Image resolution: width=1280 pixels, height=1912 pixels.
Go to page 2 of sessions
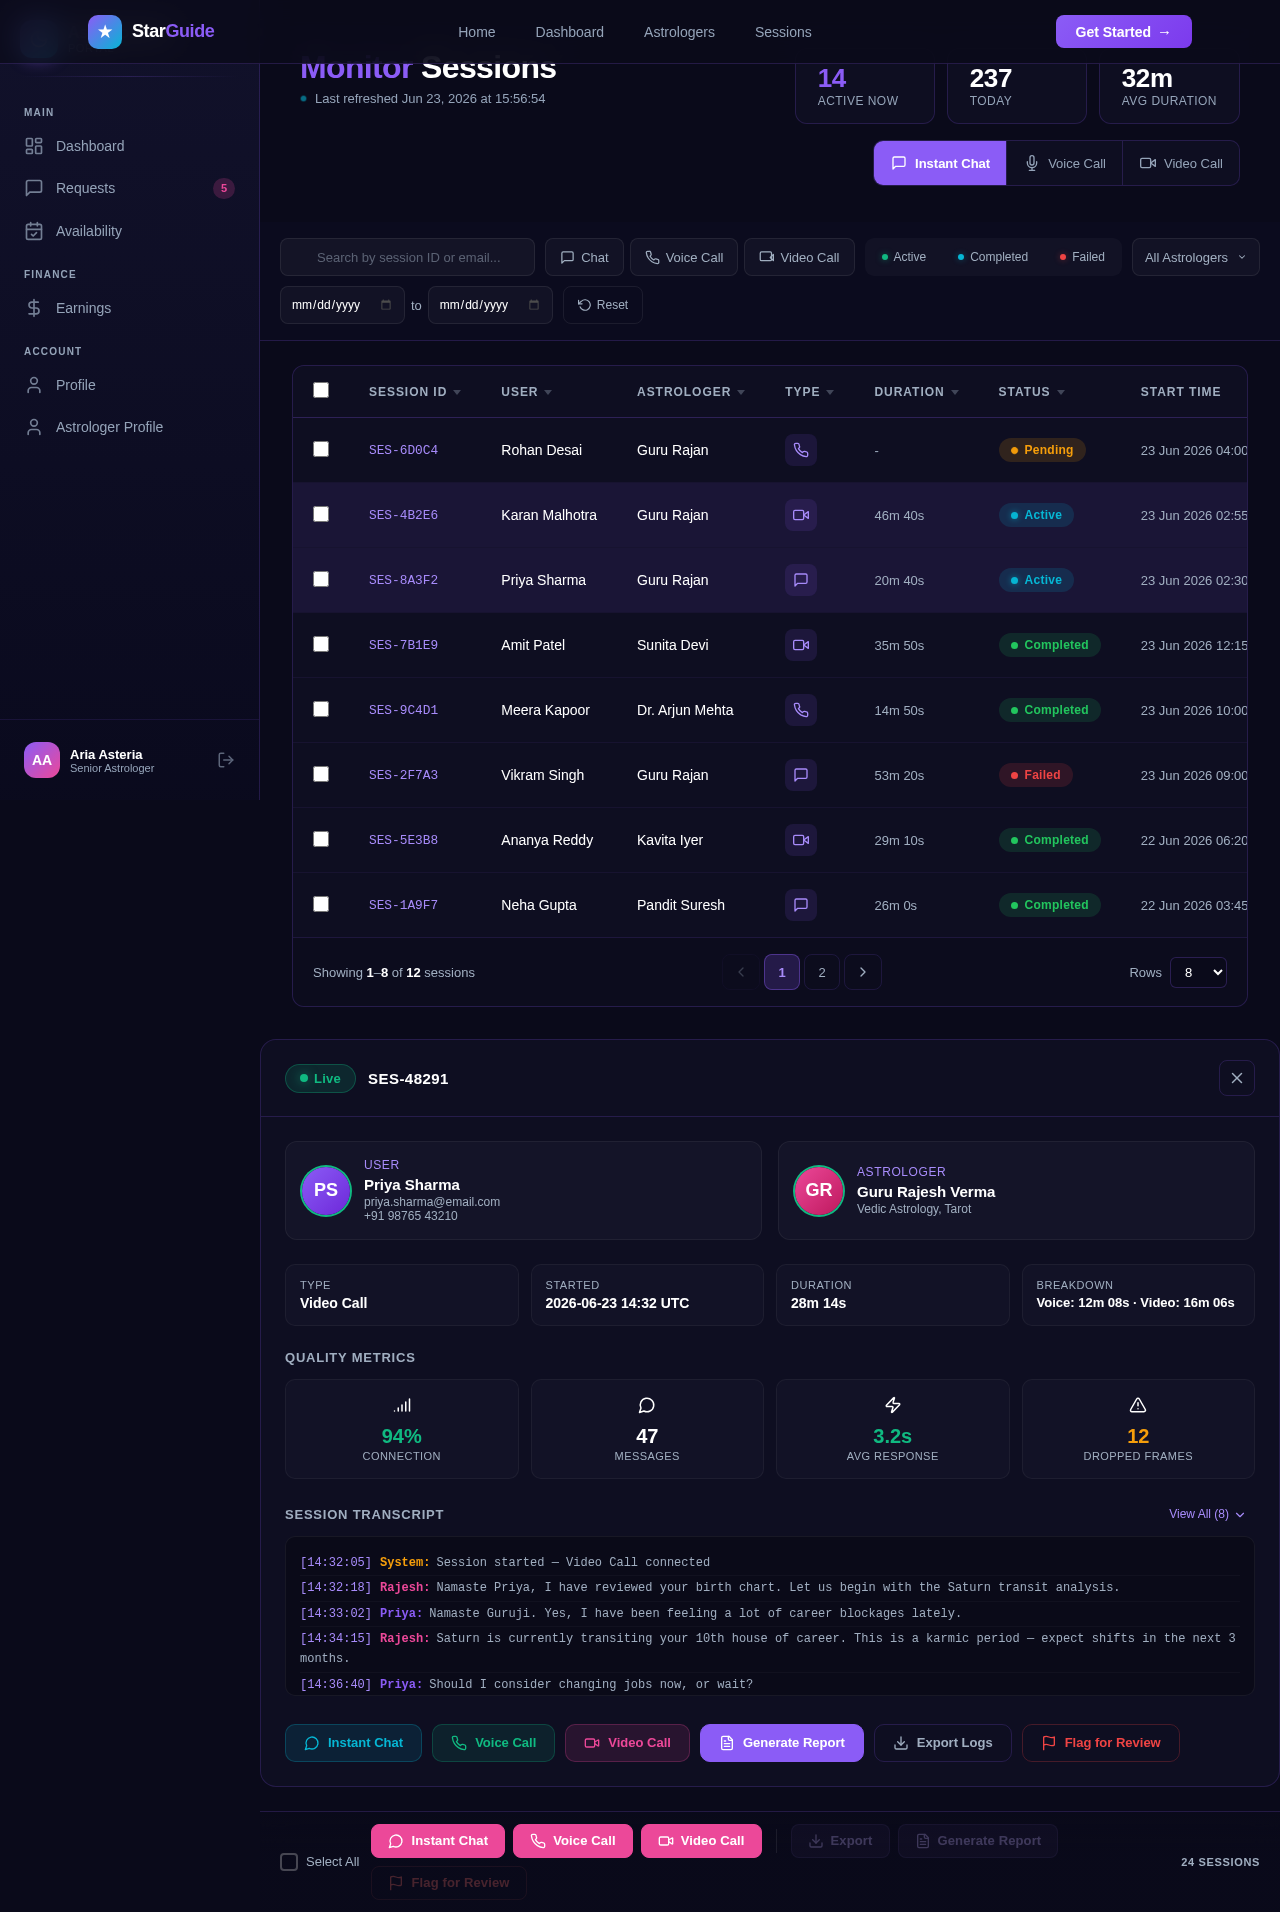pos(822,972)
